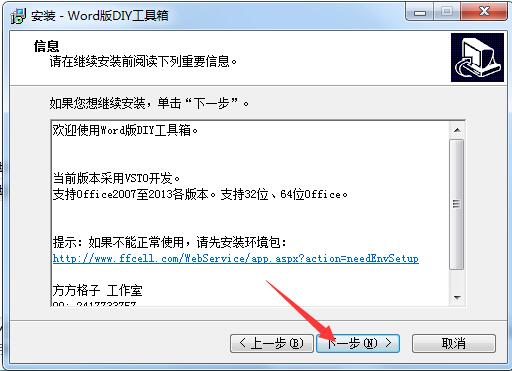Close the installer window

(484, 12)
